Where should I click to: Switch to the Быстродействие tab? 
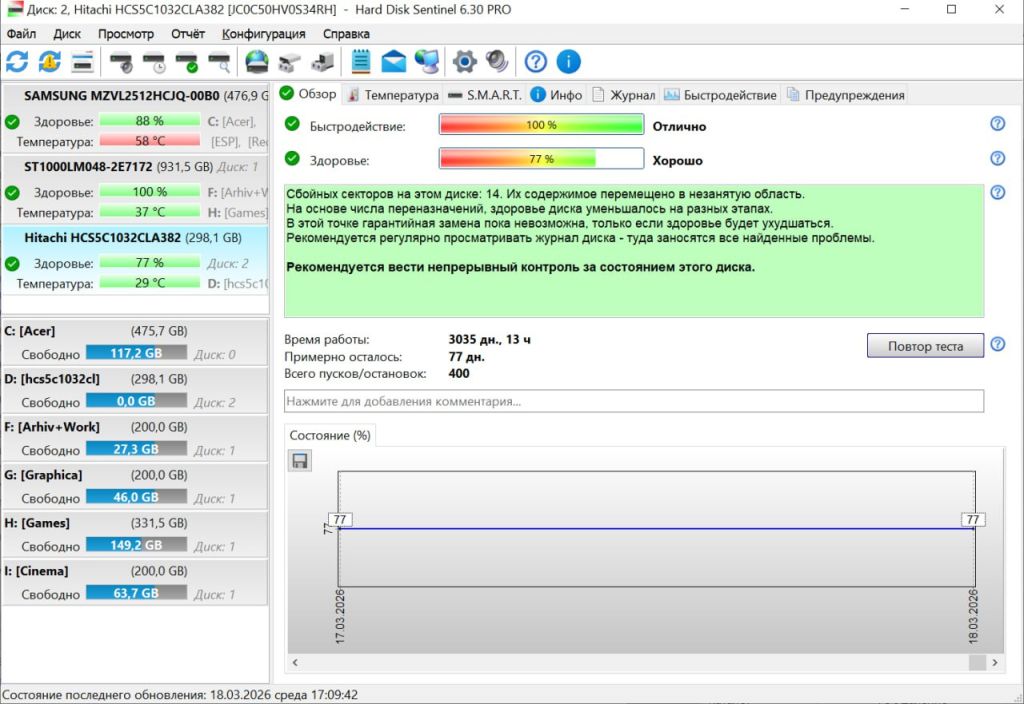(720, 95)
